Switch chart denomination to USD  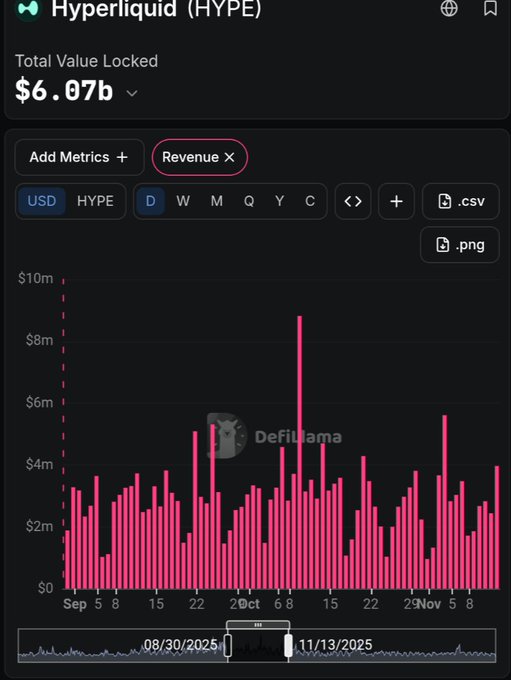click(x=42, y=201)
